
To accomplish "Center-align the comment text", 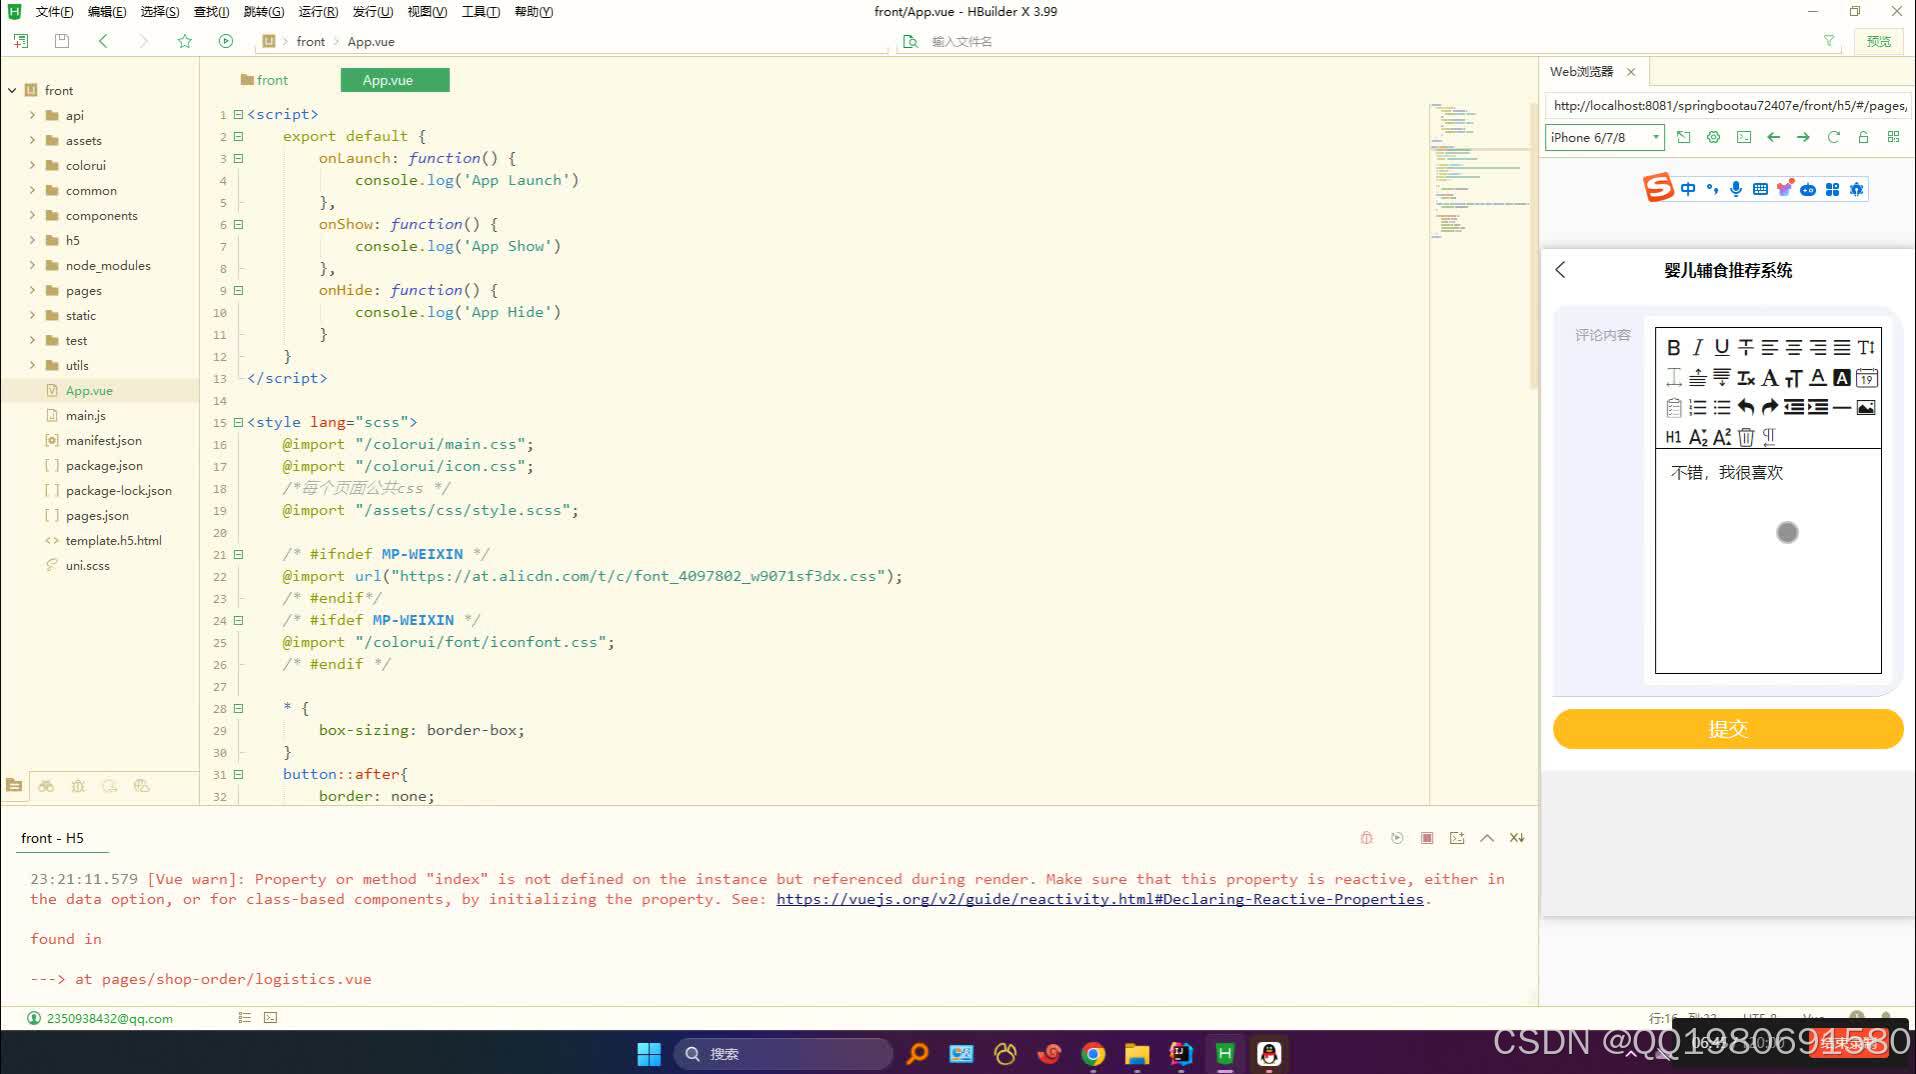I will [x=1793, y=348].
